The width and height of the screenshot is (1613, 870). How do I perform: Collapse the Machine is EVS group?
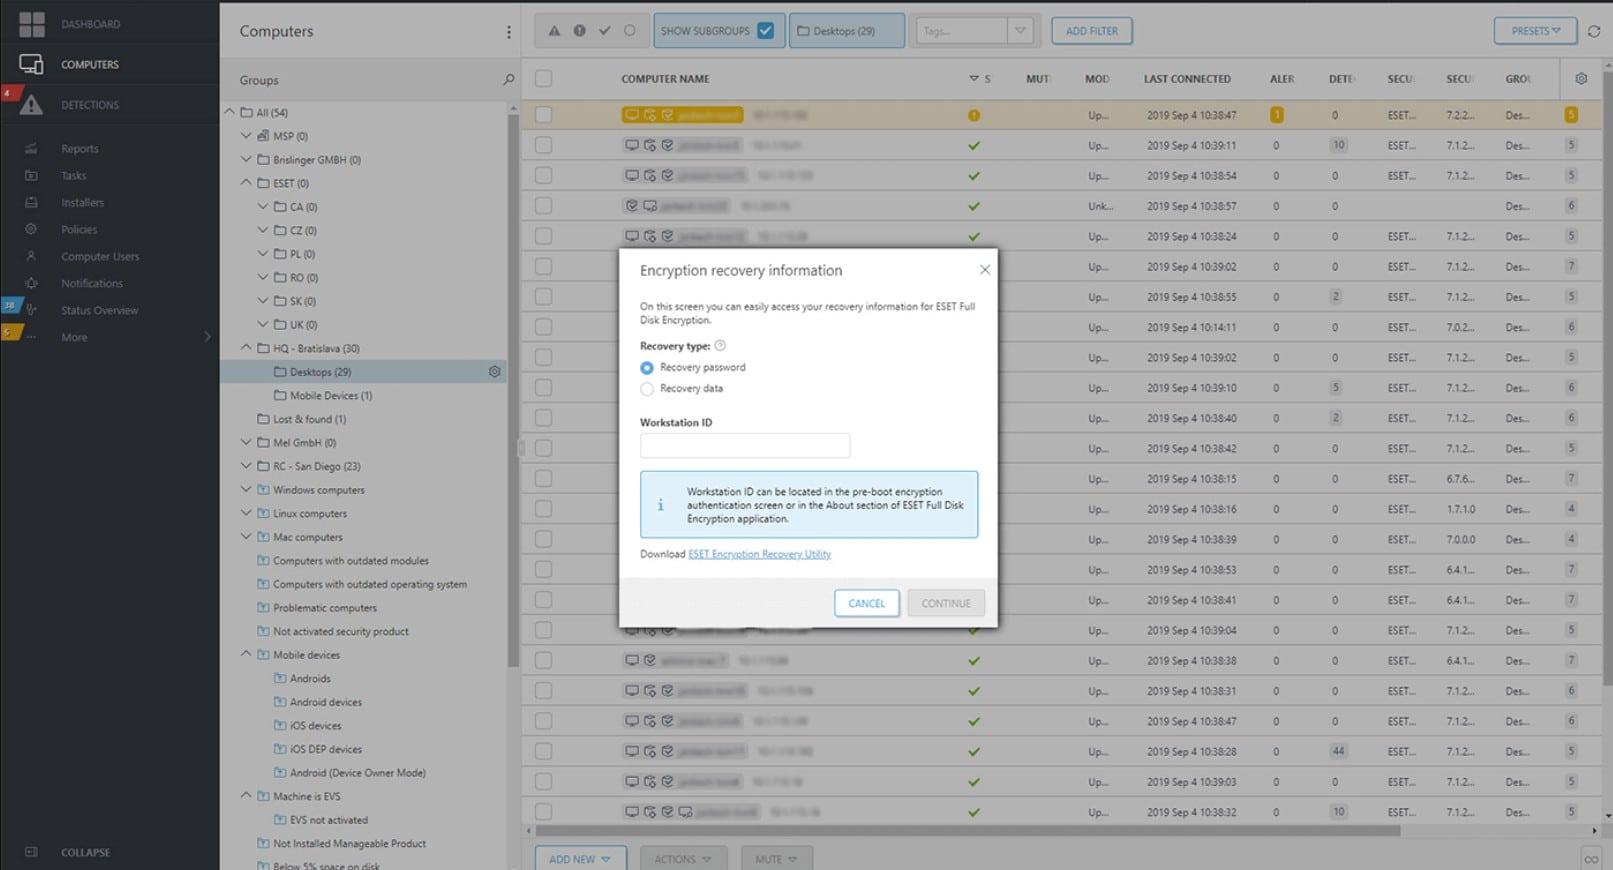pyautogui.click(x=246, y=796)
